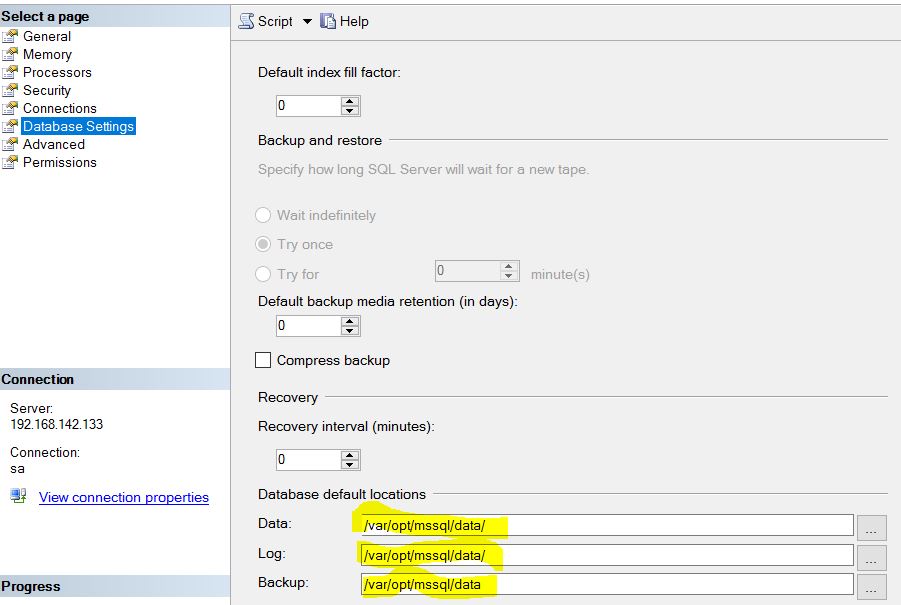Screen dimensions: 901x605
Task: Click the Script toolbar icon
Action: (x=247, y=21)
